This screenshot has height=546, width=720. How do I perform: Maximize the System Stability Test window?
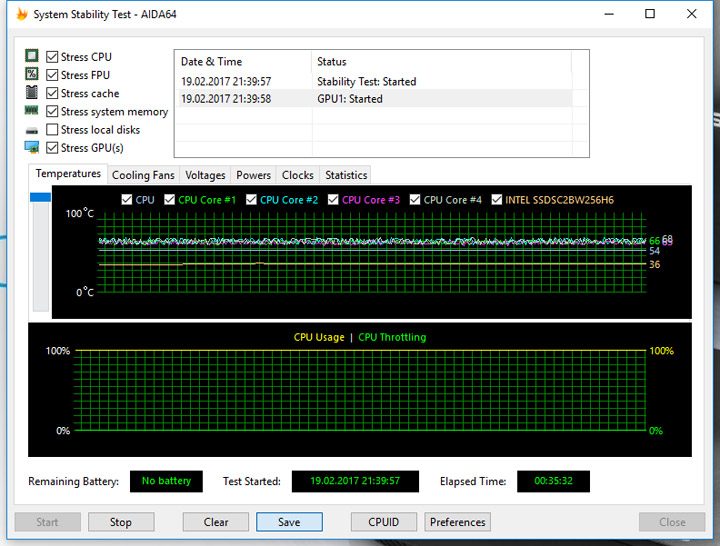[x=650, y=14]
